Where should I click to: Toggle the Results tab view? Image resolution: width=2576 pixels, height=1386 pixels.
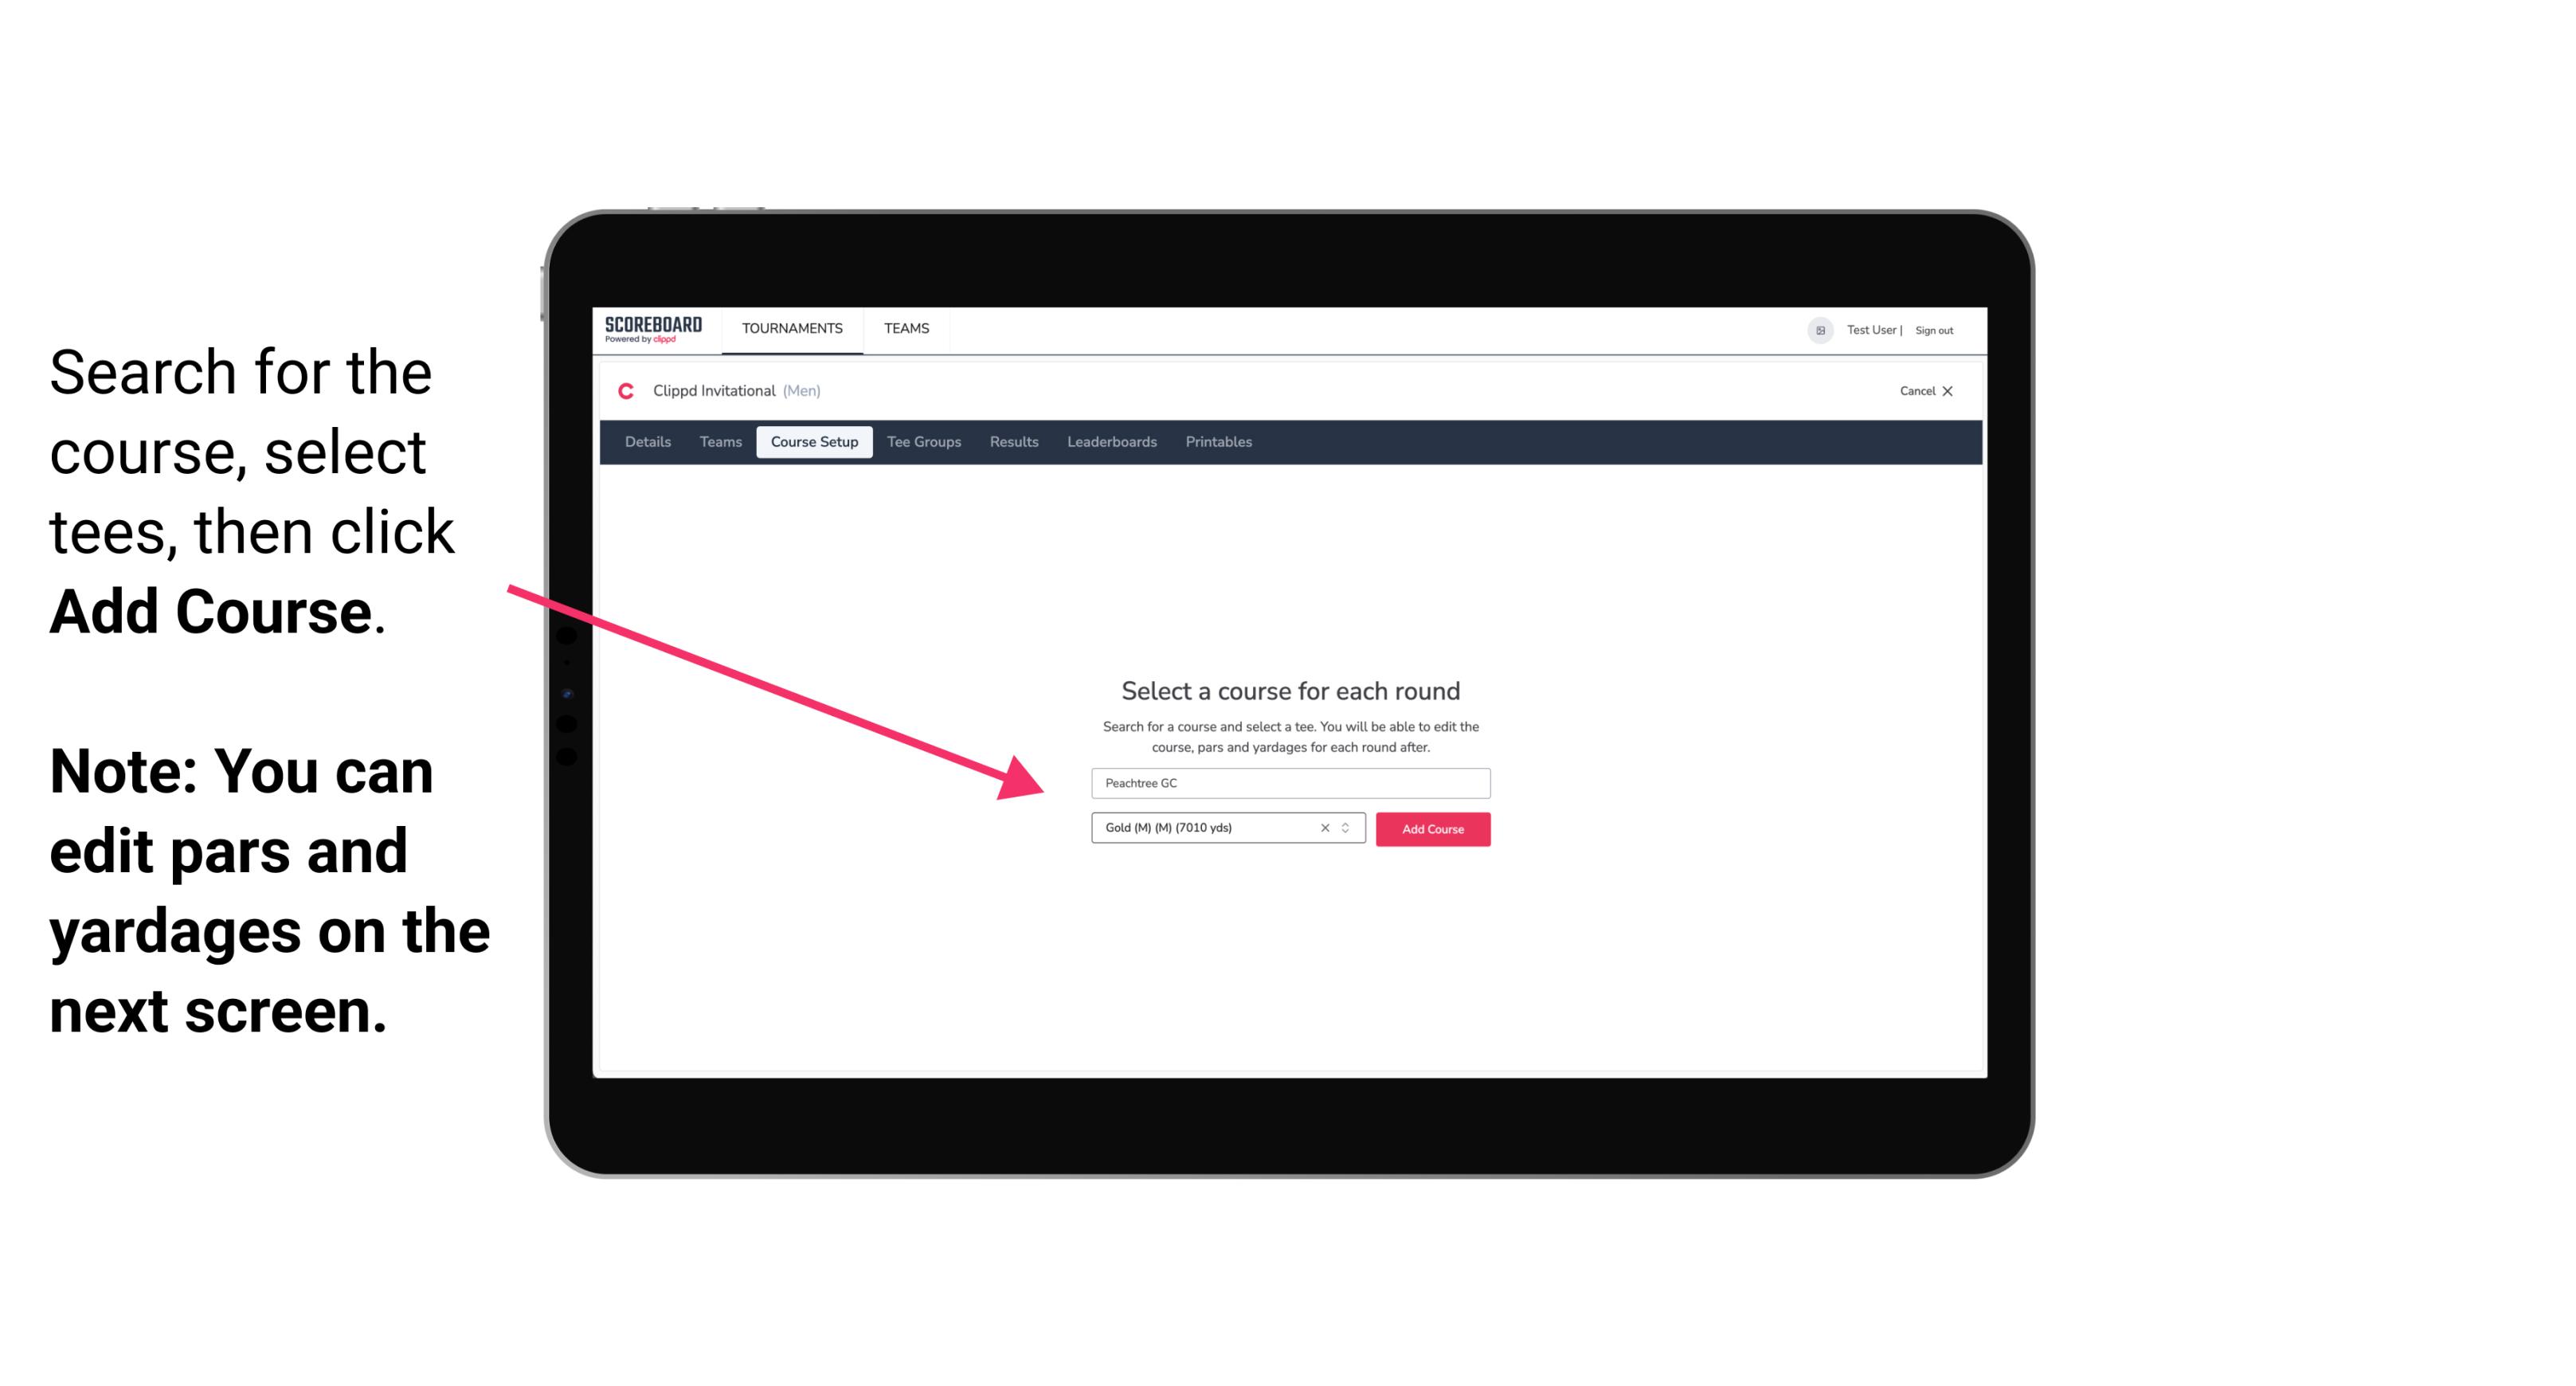1013,442
